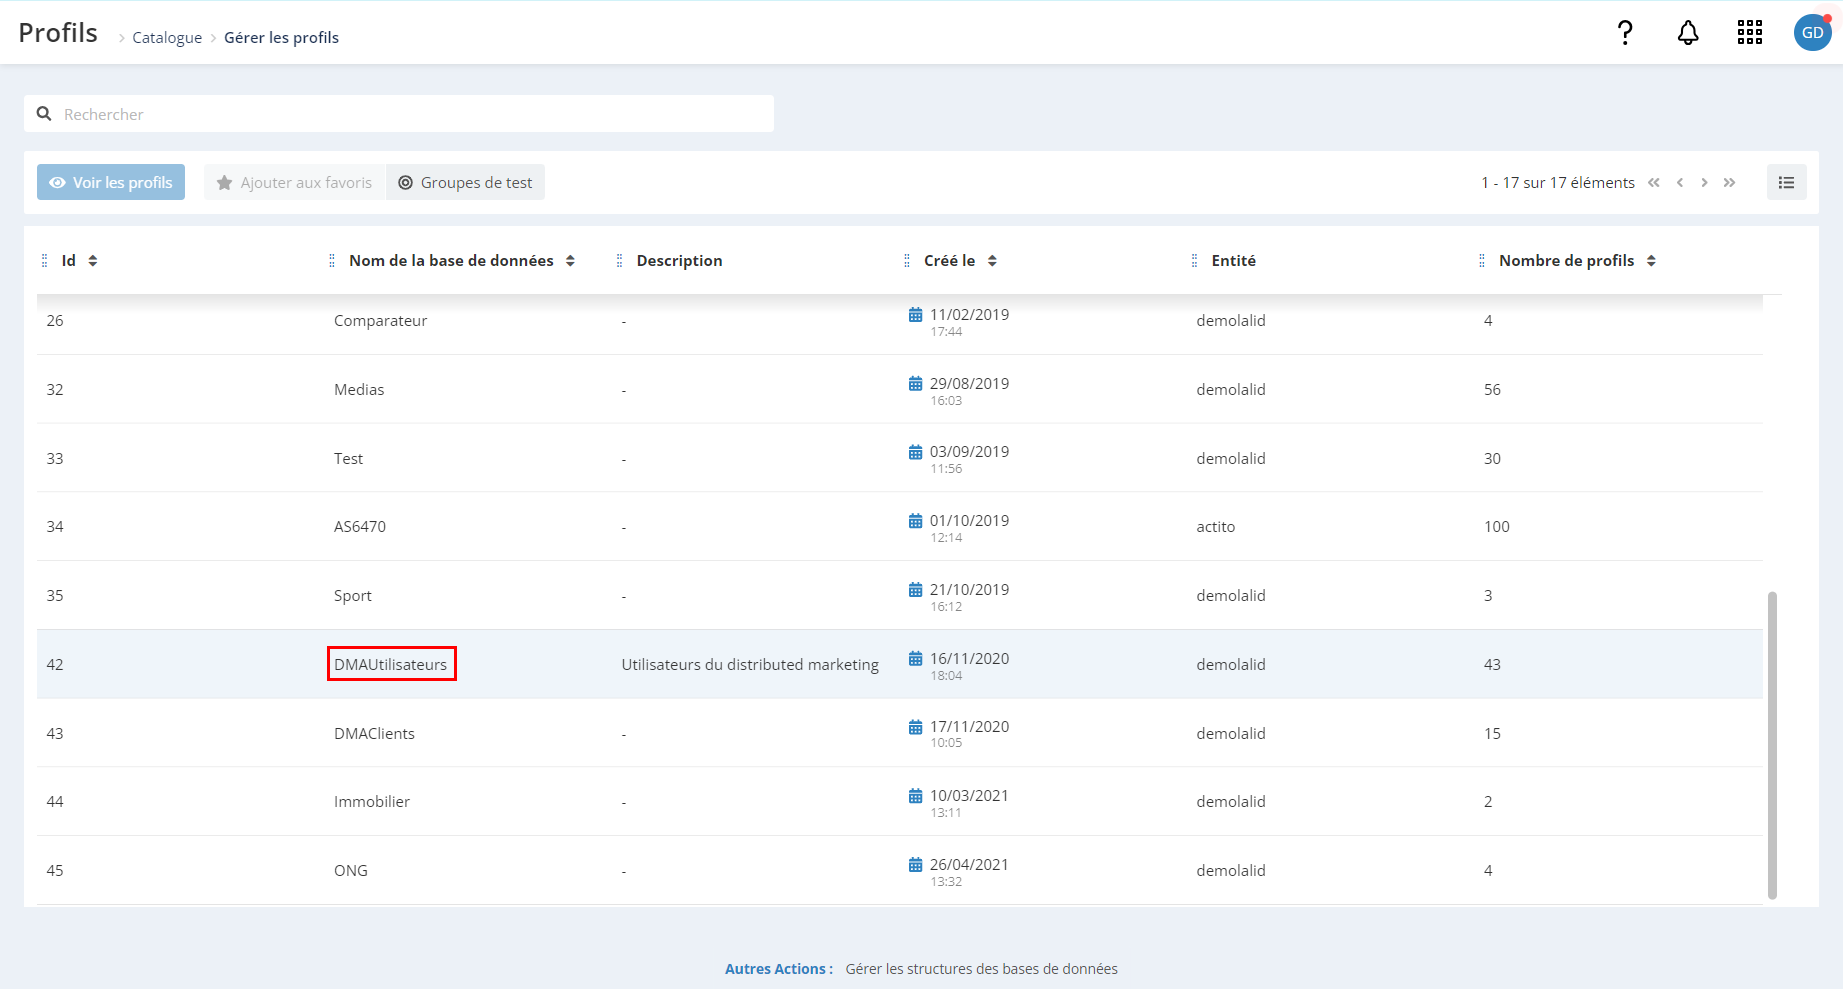Select the Sport database row
The image size is (1843, 989).
900,596
